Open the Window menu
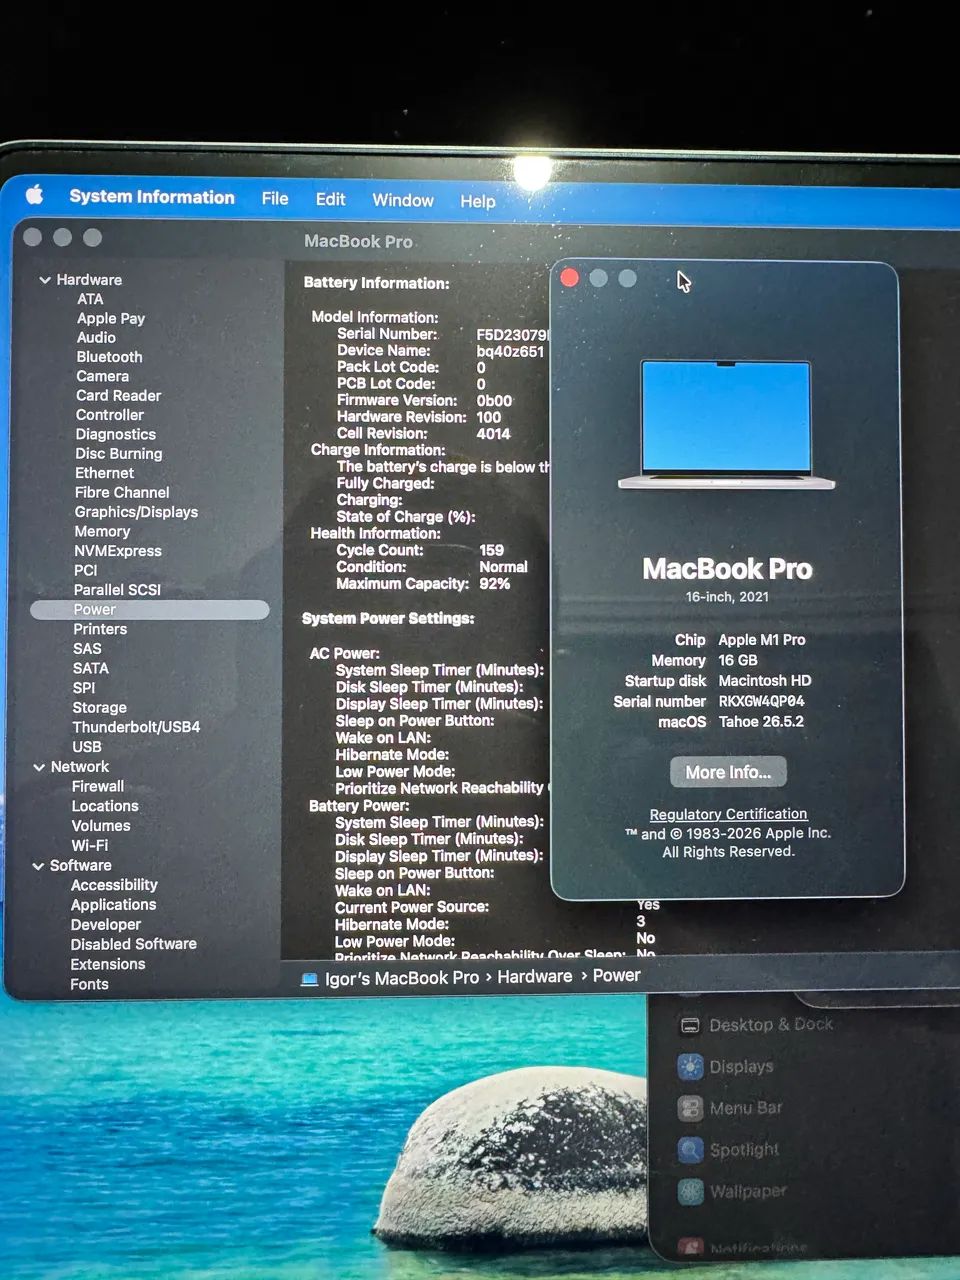960x1280 pixels. click(403, 200)
